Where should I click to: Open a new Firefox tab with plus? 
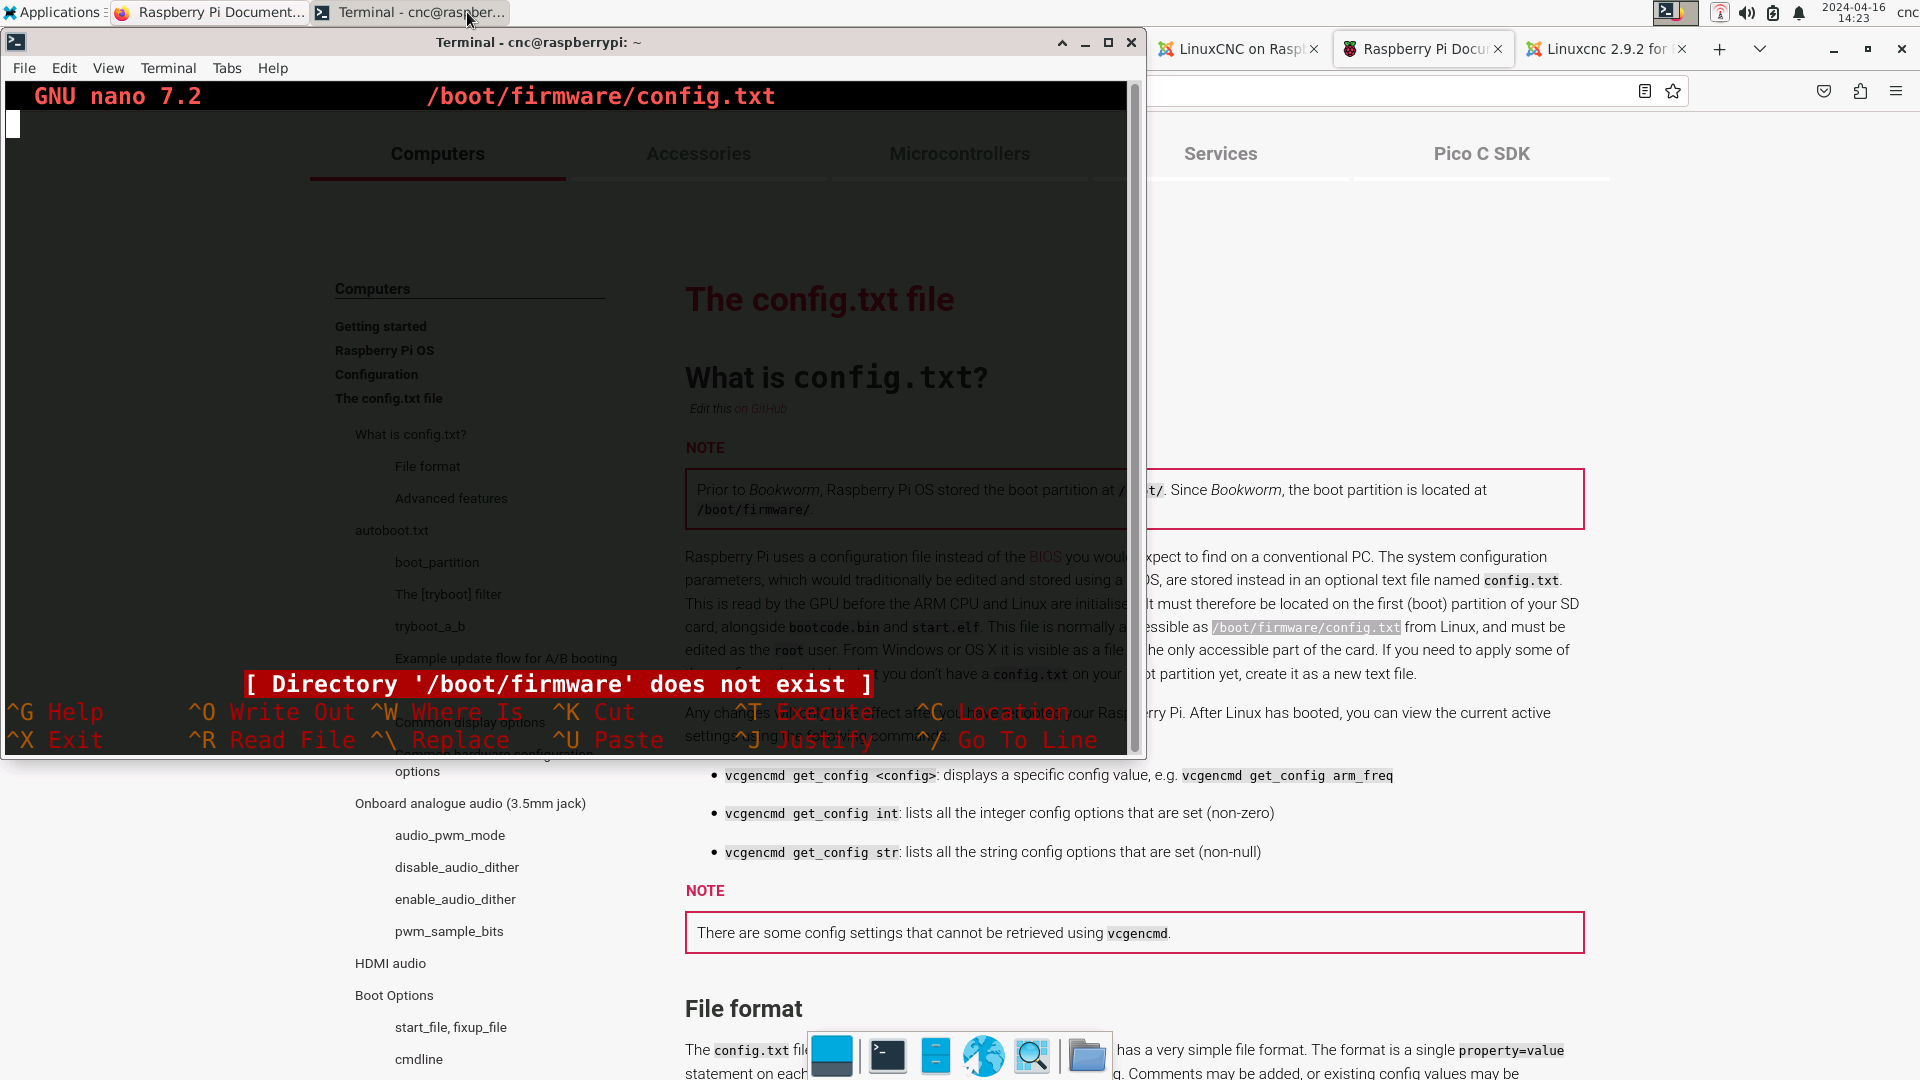(1720, 49)
